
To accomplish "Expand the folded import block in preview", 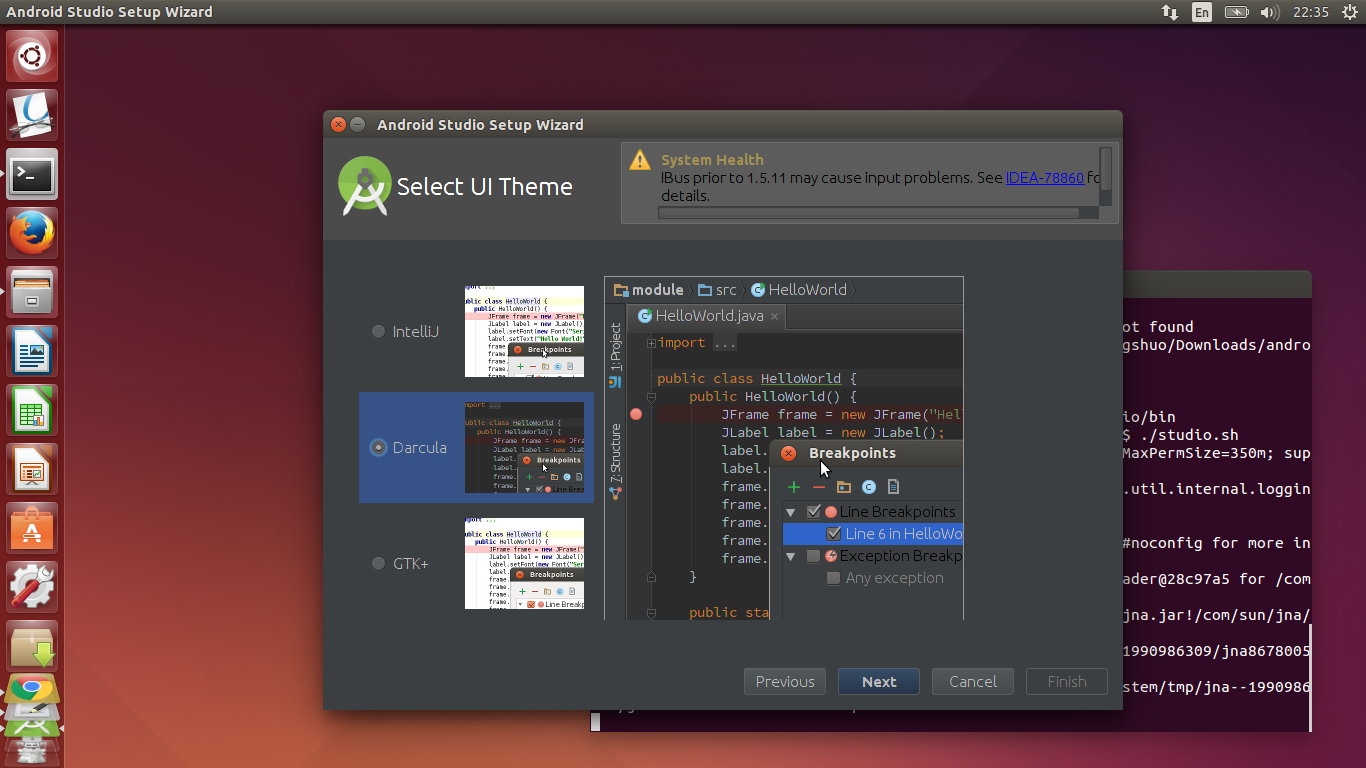I will pyautogui.click(x=651, y=343).
